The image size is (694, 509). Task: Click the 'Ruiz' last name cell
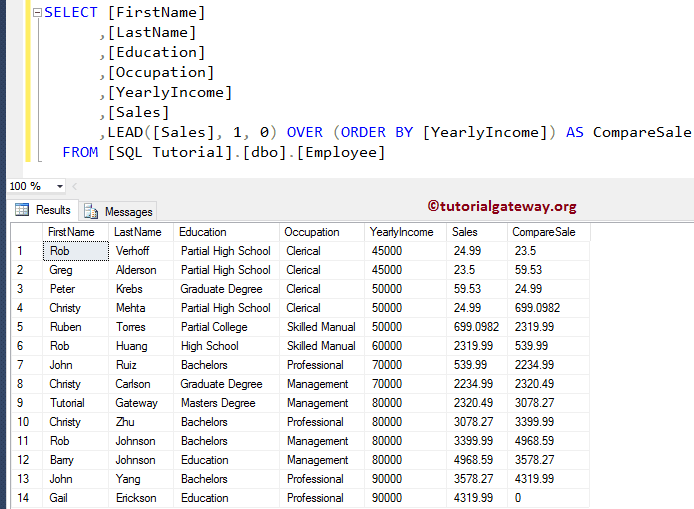tap(141, 365)
